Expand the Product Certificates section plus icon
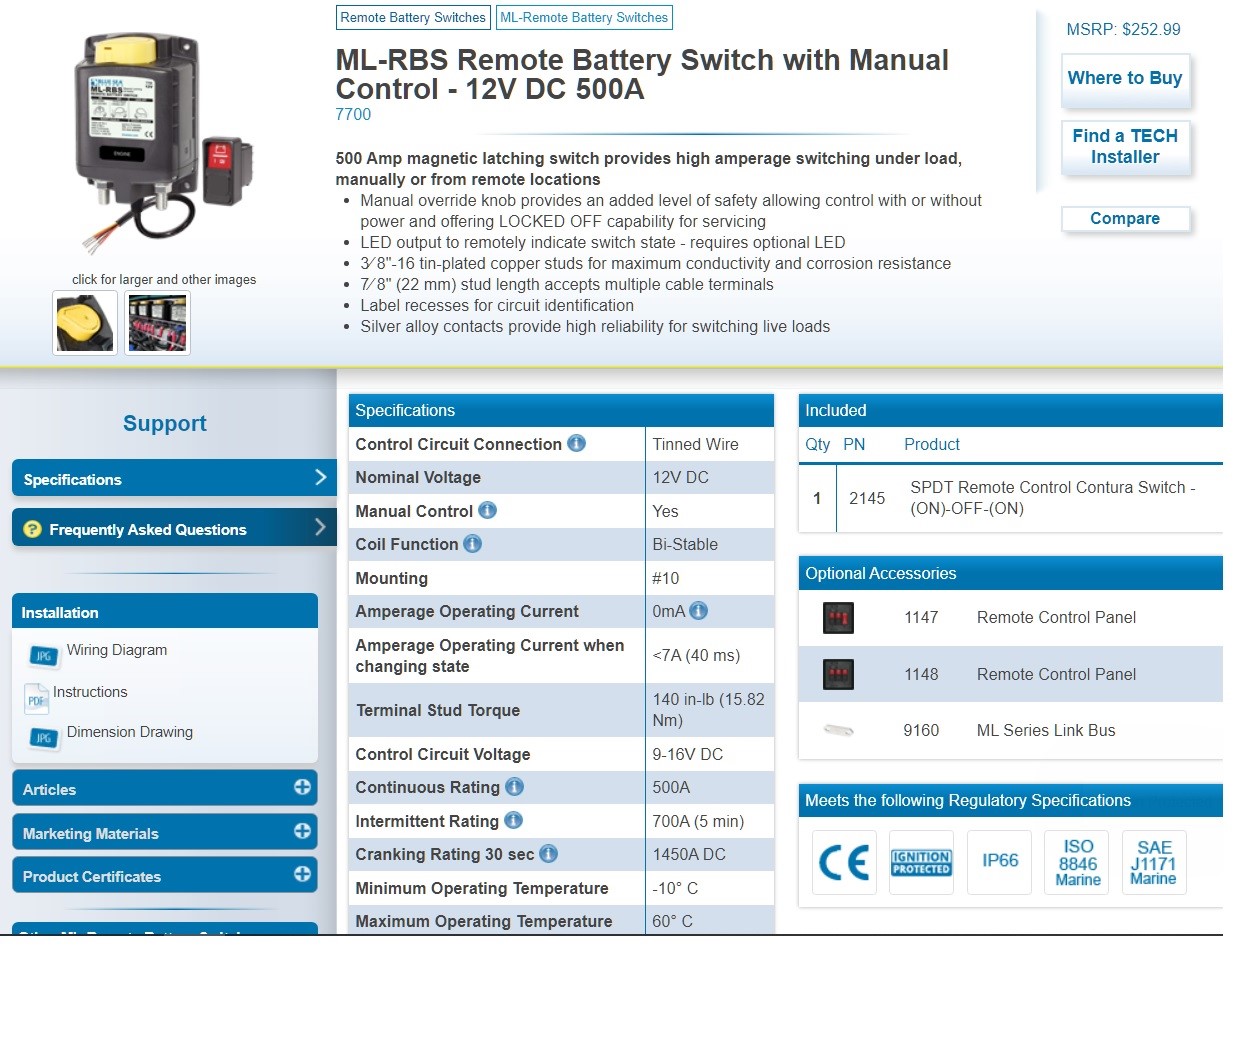 (x=302, y=874)
